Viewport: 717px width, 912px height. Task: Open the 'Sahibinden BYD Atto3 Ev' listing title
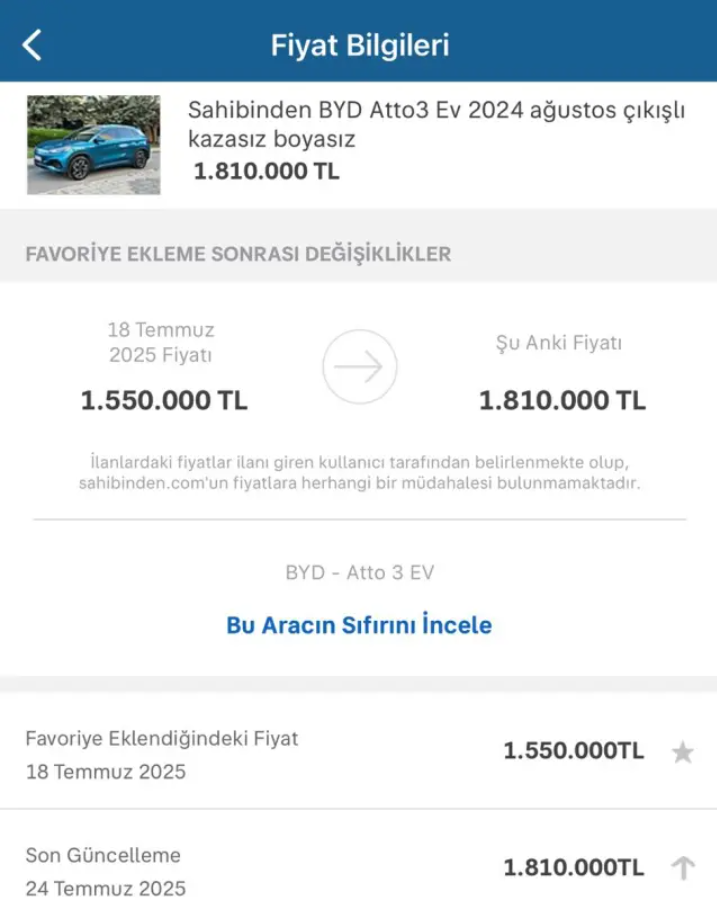436,125
